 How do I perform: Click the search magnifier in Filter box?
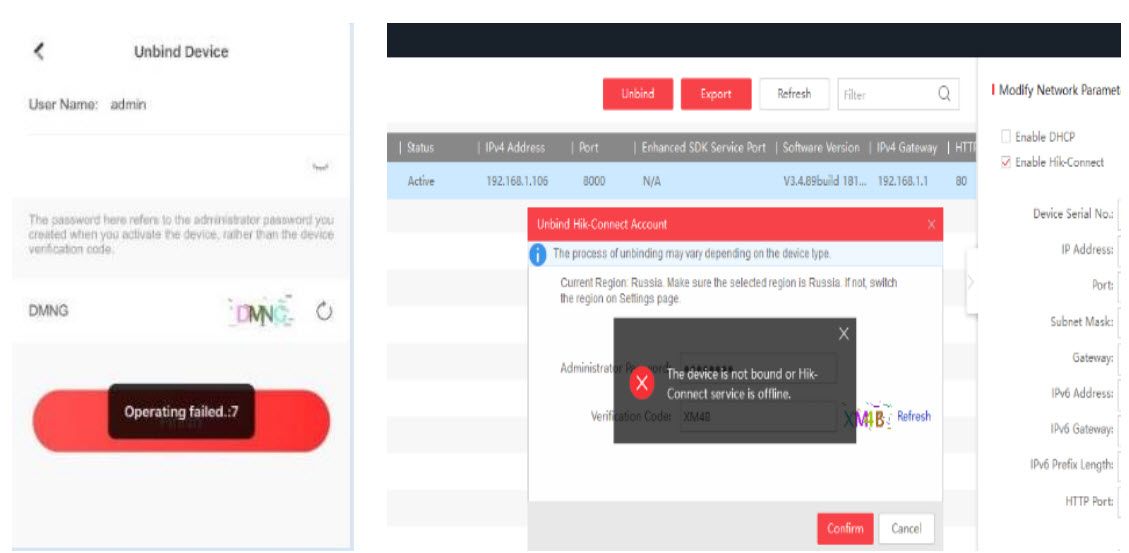pyautogui.click(x=943, y=94)
